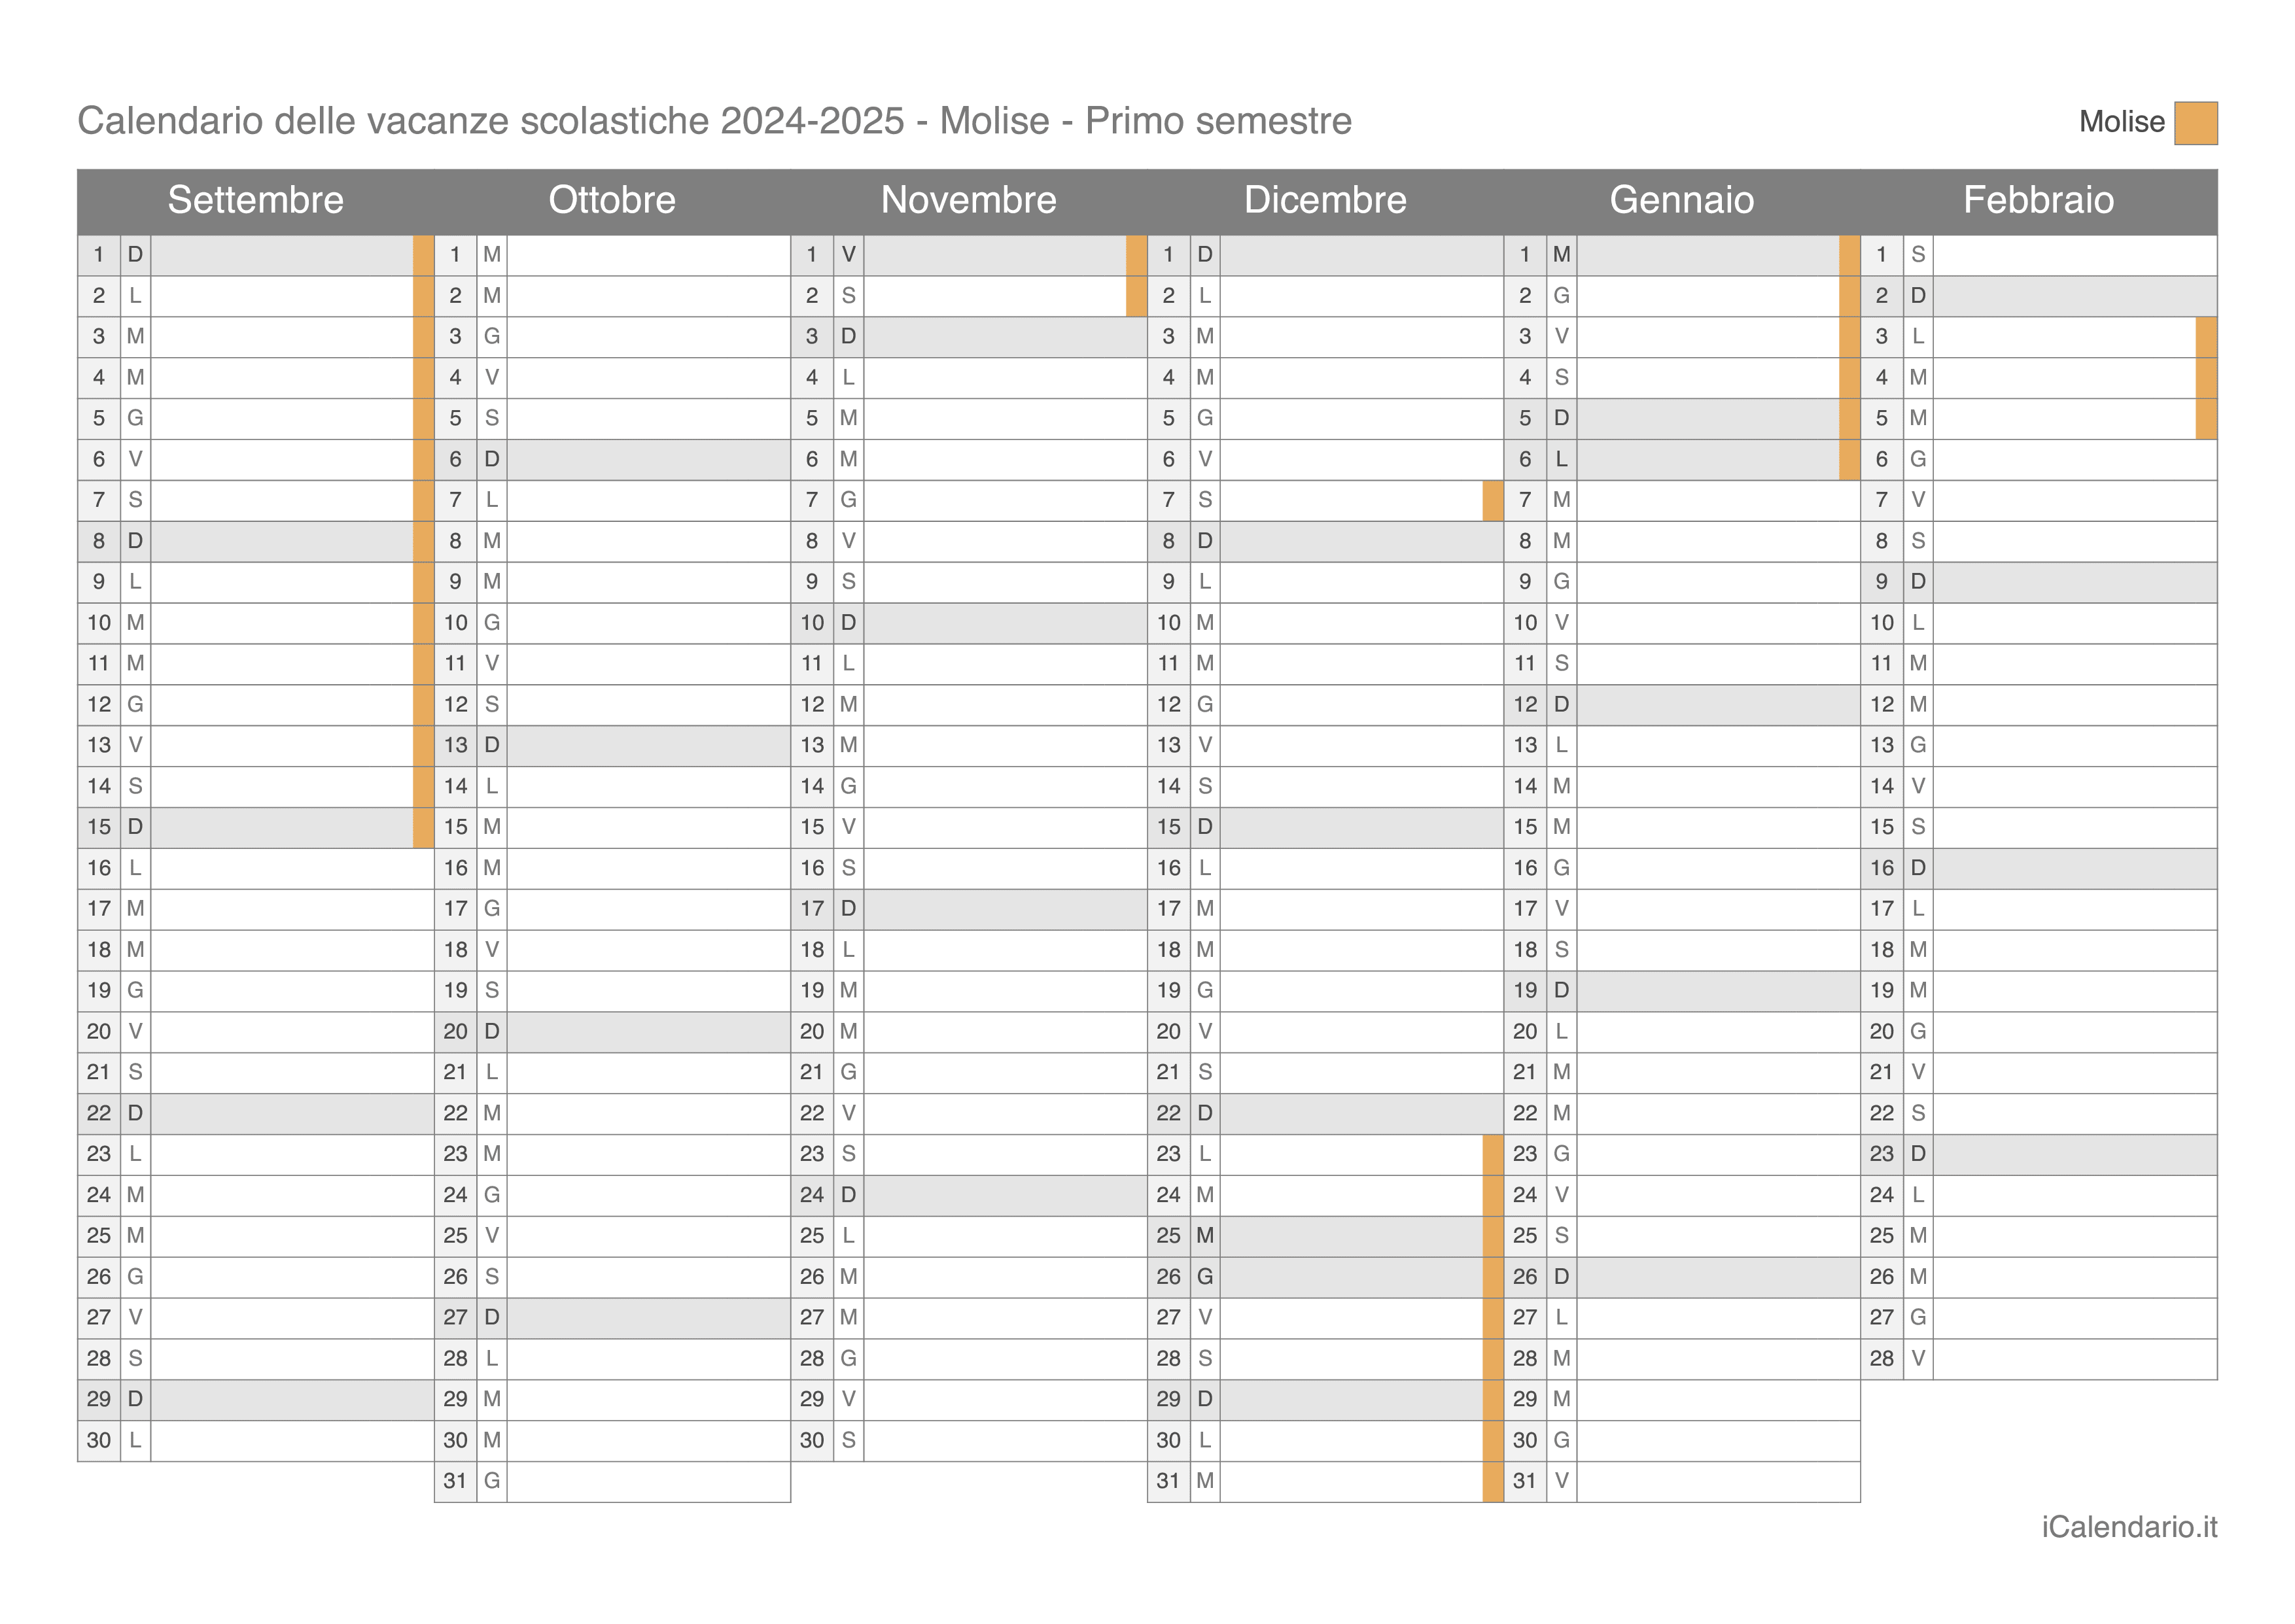Click day 8 in Dicembre
The image size is (2295, 1624).
tap(1168, 541)
